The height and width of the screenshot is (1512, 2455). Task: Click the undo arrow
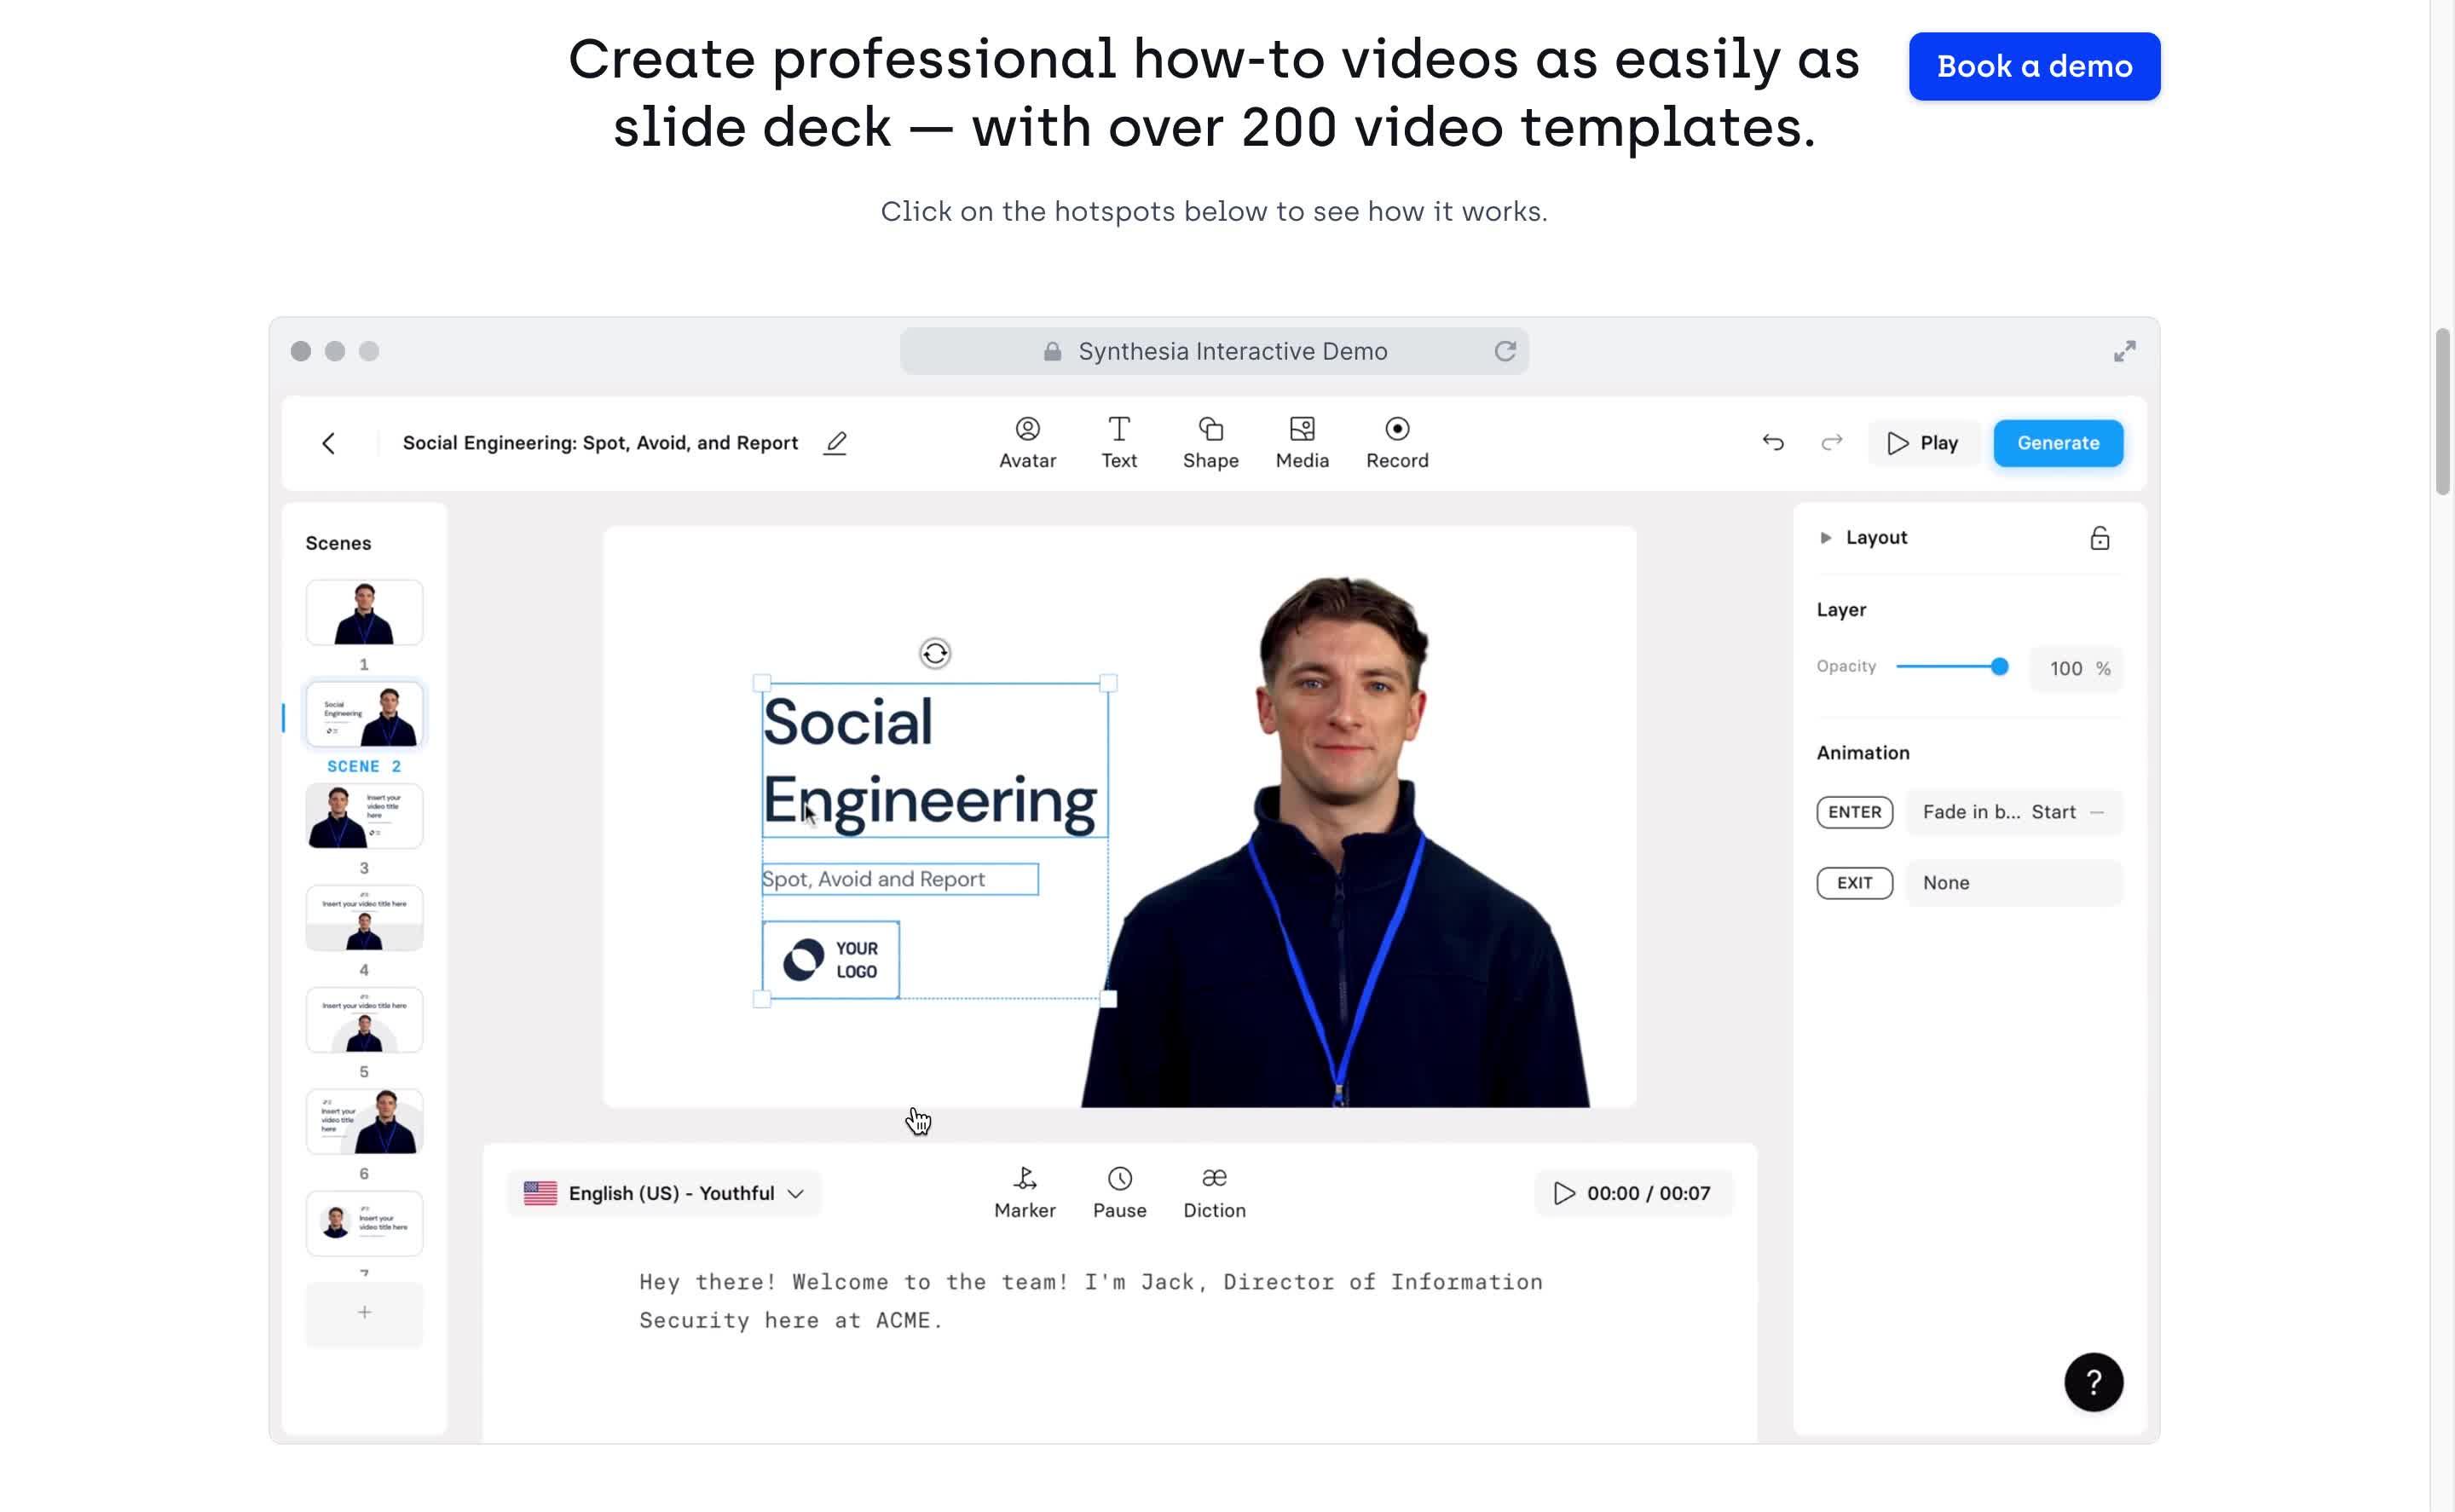point(1772,442)
